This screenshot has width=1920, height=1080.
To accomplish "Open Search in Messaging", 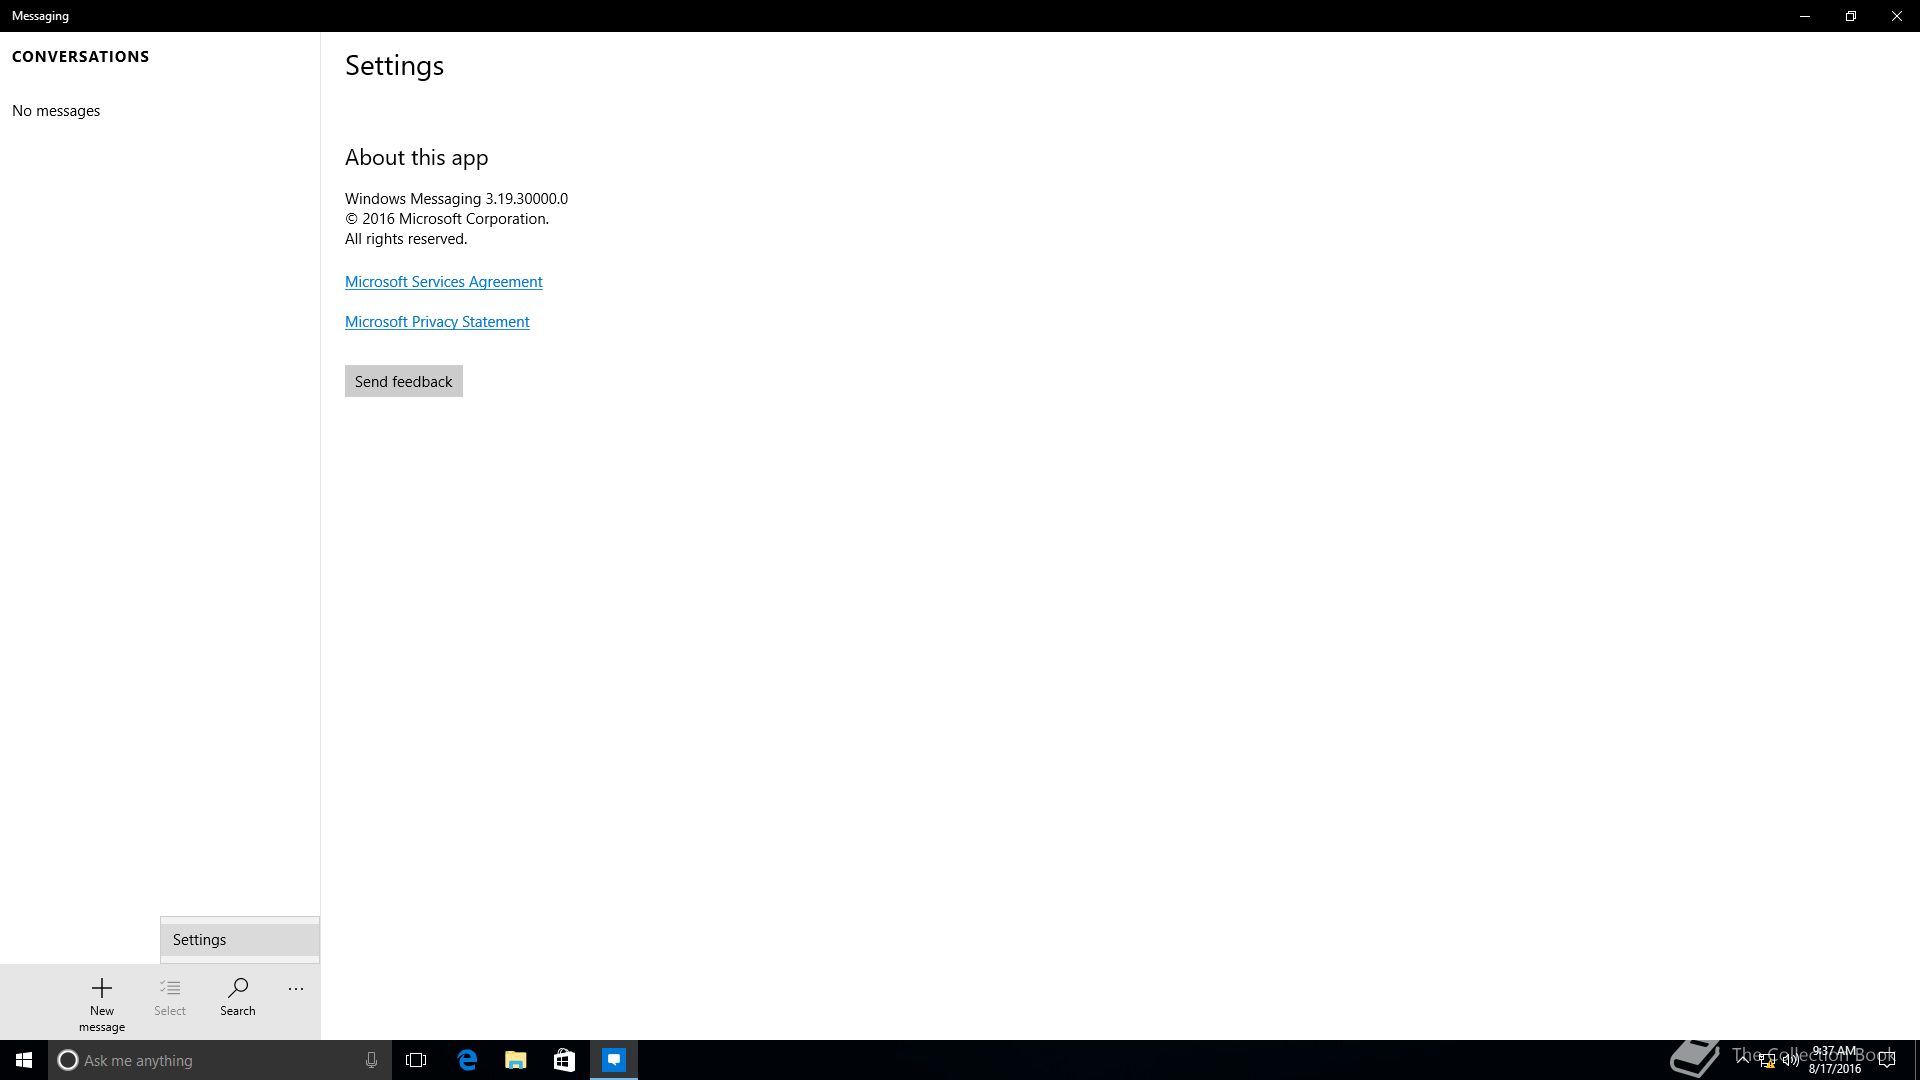I will [x=238, y=997].
